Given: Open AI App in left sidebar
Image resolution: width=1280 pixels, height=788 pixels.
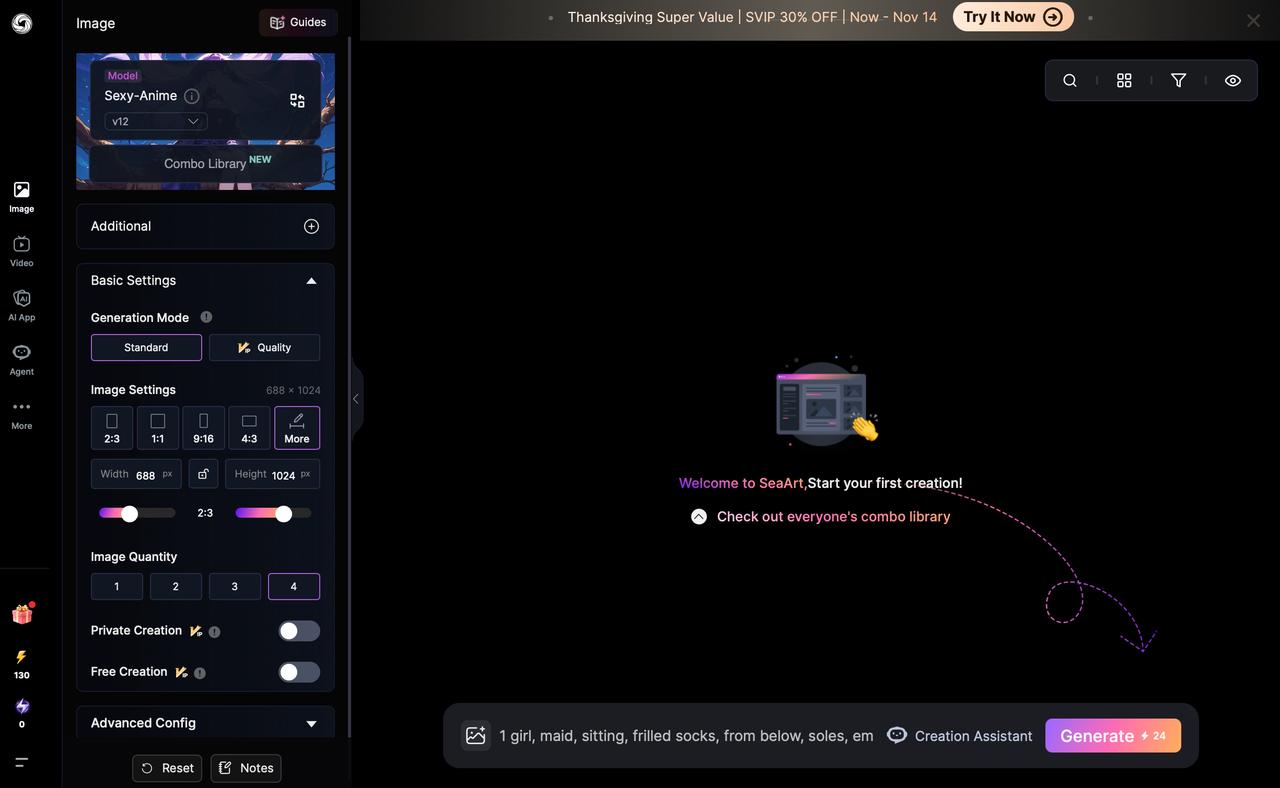Looking at the screenshot, I should [x=21, y=304].
